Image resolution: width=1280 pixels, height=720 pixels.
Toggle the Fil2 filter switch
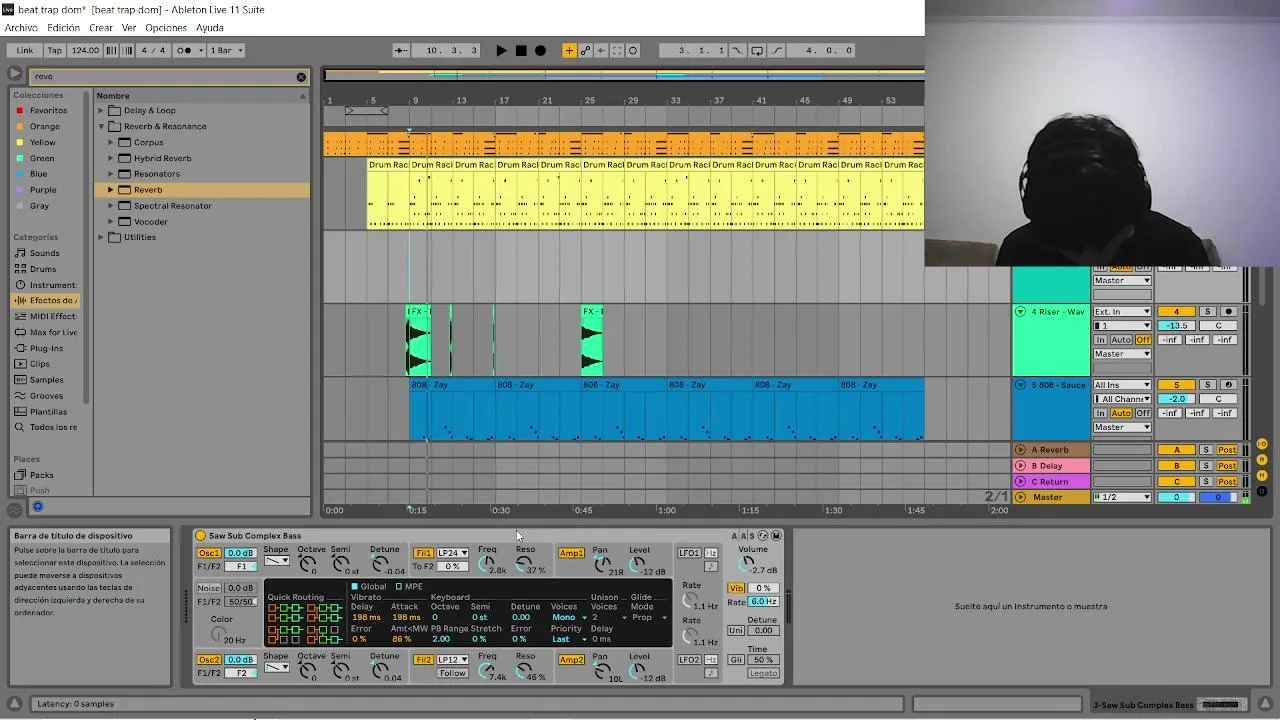[x=423, y=660]
